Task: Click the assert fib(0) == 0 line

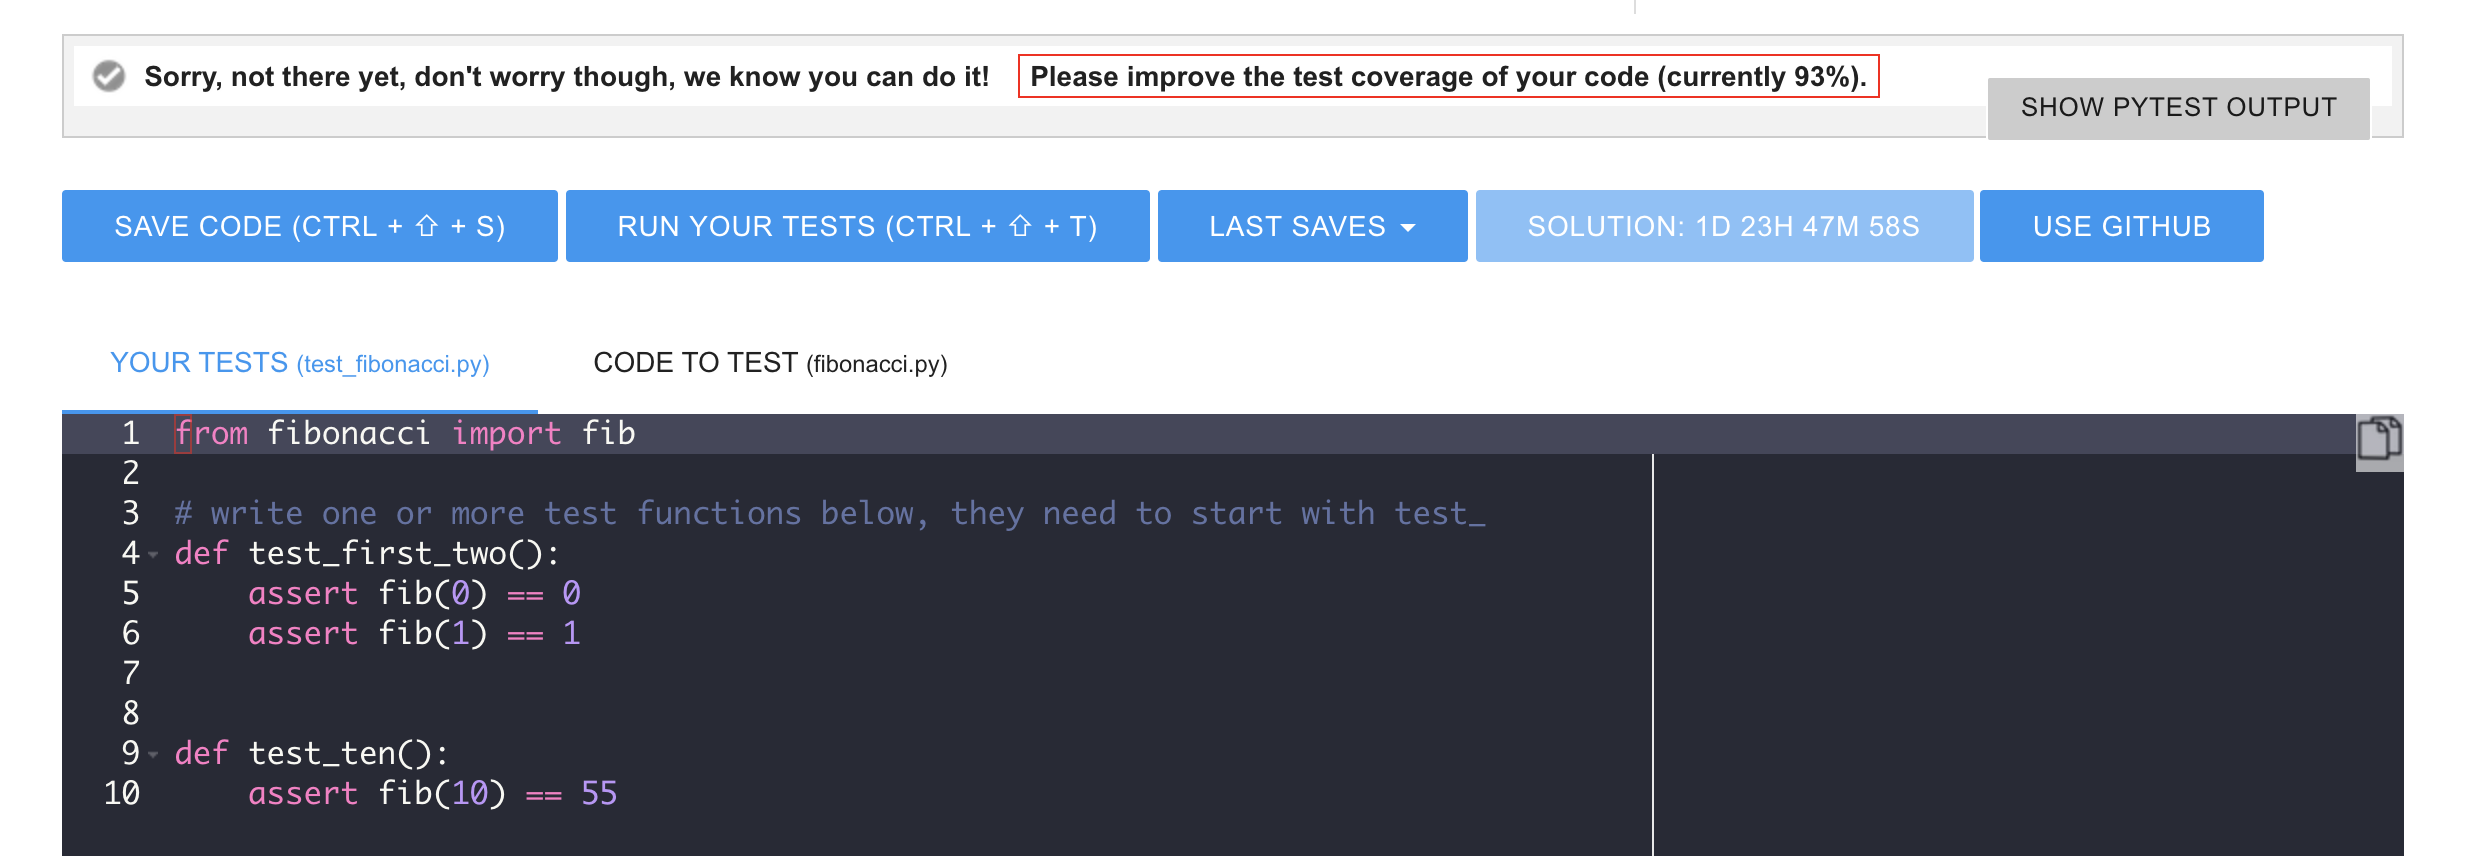Action: coord(414,593)
